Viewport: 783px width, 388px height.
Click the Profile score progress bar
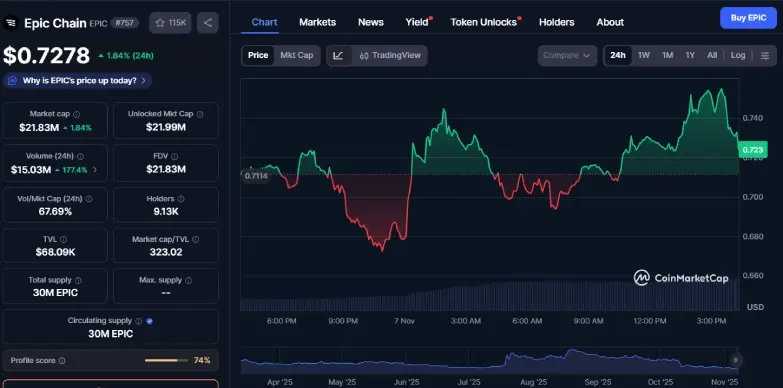[x=166, y=361]
